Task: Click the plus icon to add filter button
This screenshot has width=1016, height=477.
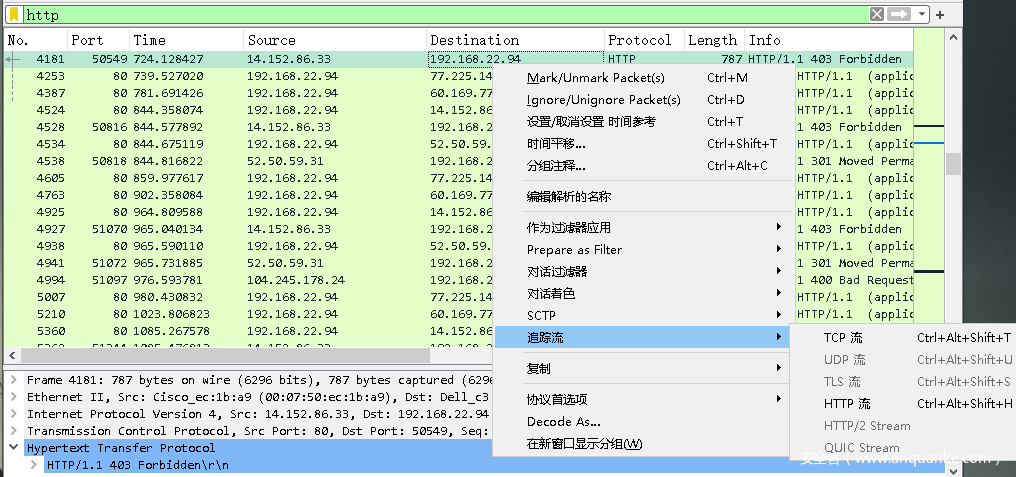Action: (939, 14)
